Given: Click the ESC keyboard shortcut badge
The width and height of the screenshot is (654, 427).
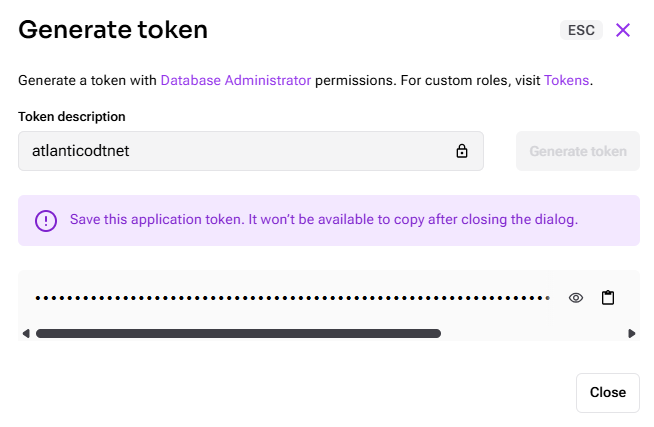Looking at the screenshot, I should 581,30.
